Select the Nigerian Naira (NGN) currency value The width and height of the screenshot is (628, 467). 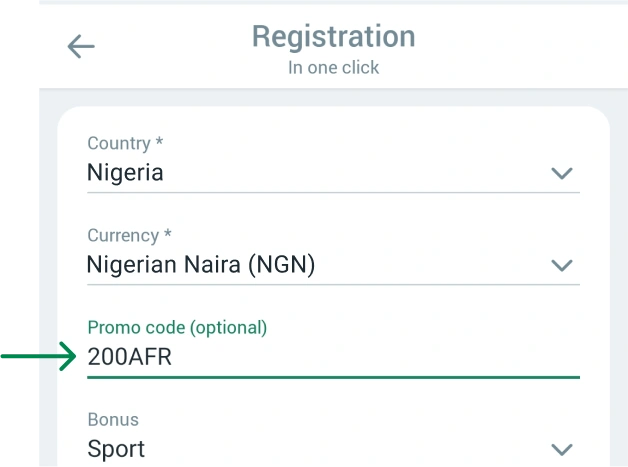click(x=200, y=265)
